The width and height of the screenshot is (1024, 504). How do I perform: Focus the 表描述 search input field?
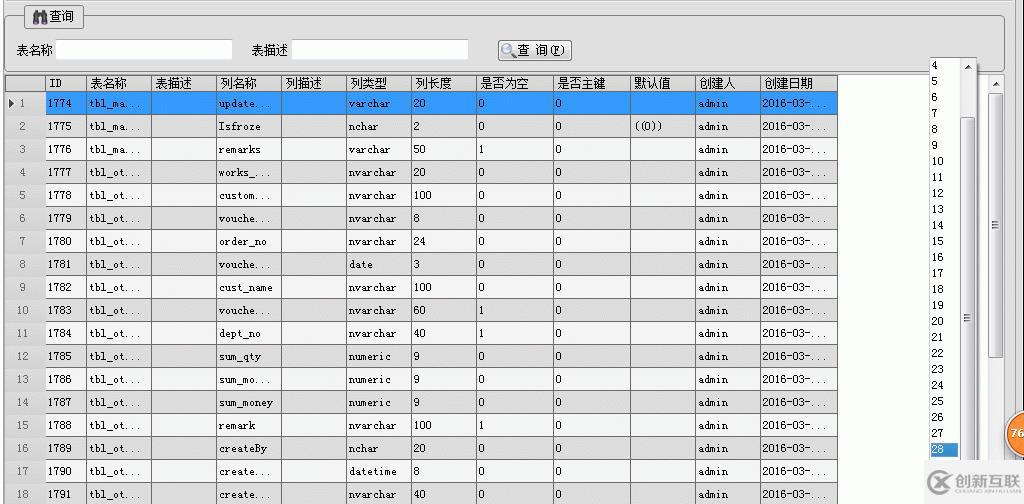click(379, 50)
